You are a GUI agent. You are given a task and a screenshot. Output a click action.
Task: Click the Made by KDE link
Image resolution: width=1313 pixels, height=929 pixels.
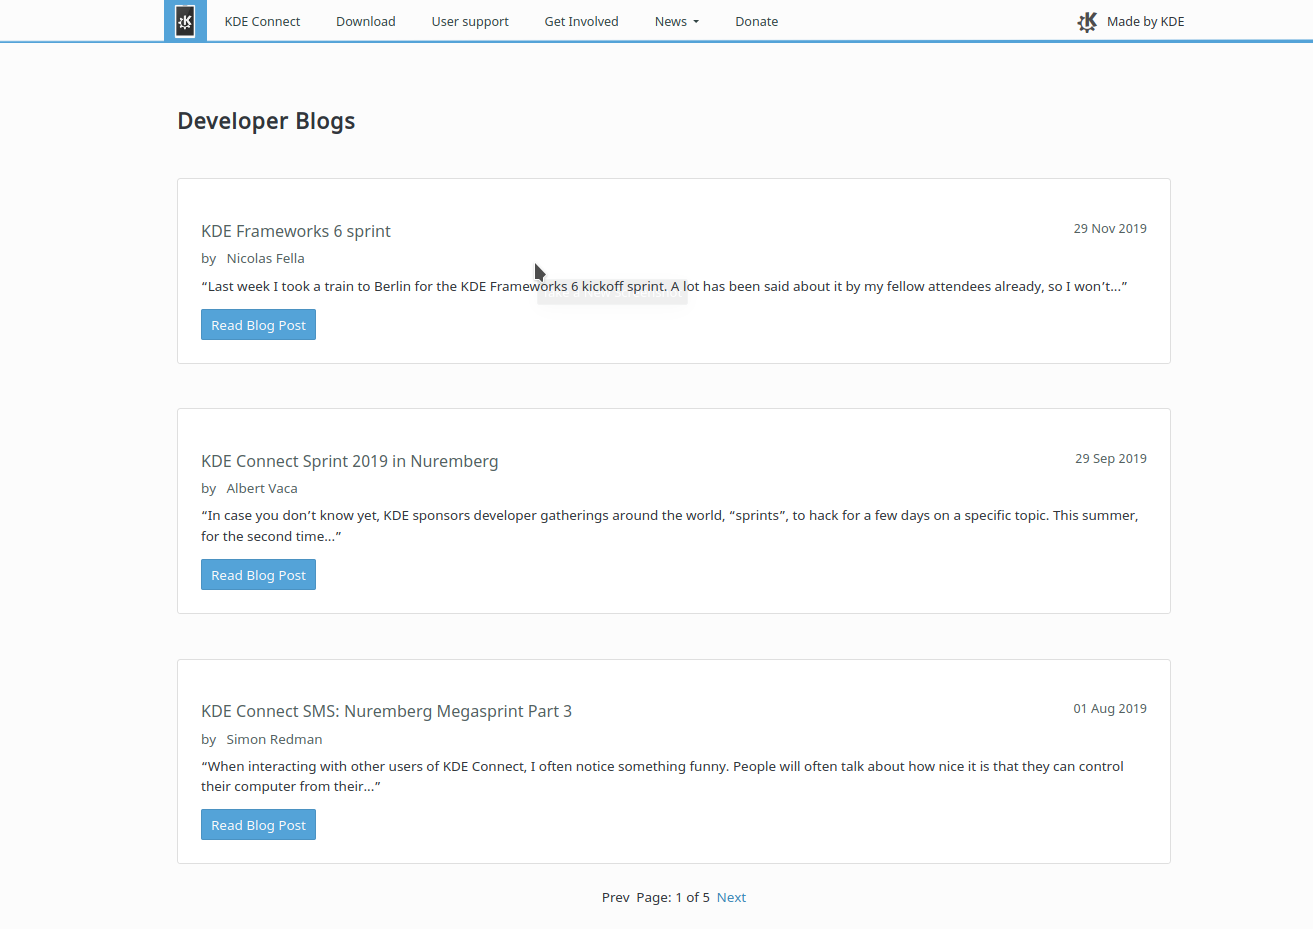tap(1145, 21)
